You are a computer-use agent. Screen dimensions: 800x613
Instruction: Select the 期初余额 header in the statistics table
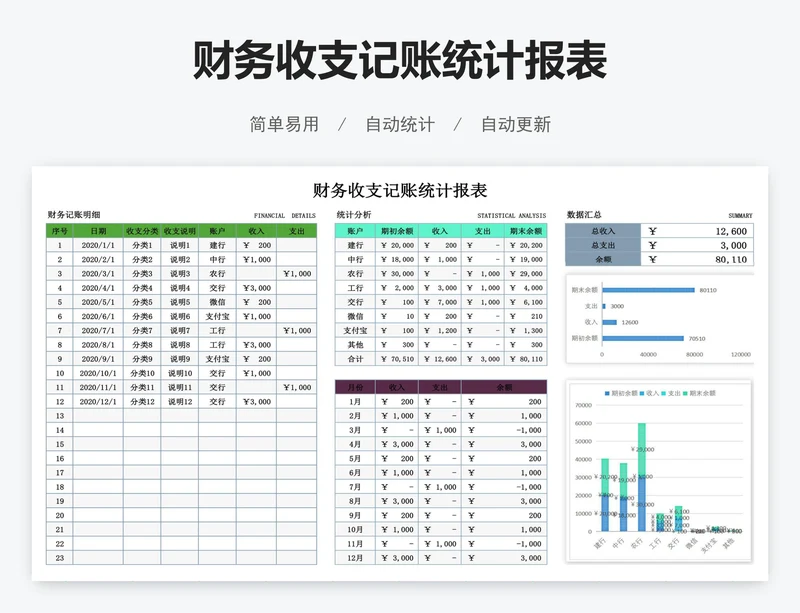[397, 231]
